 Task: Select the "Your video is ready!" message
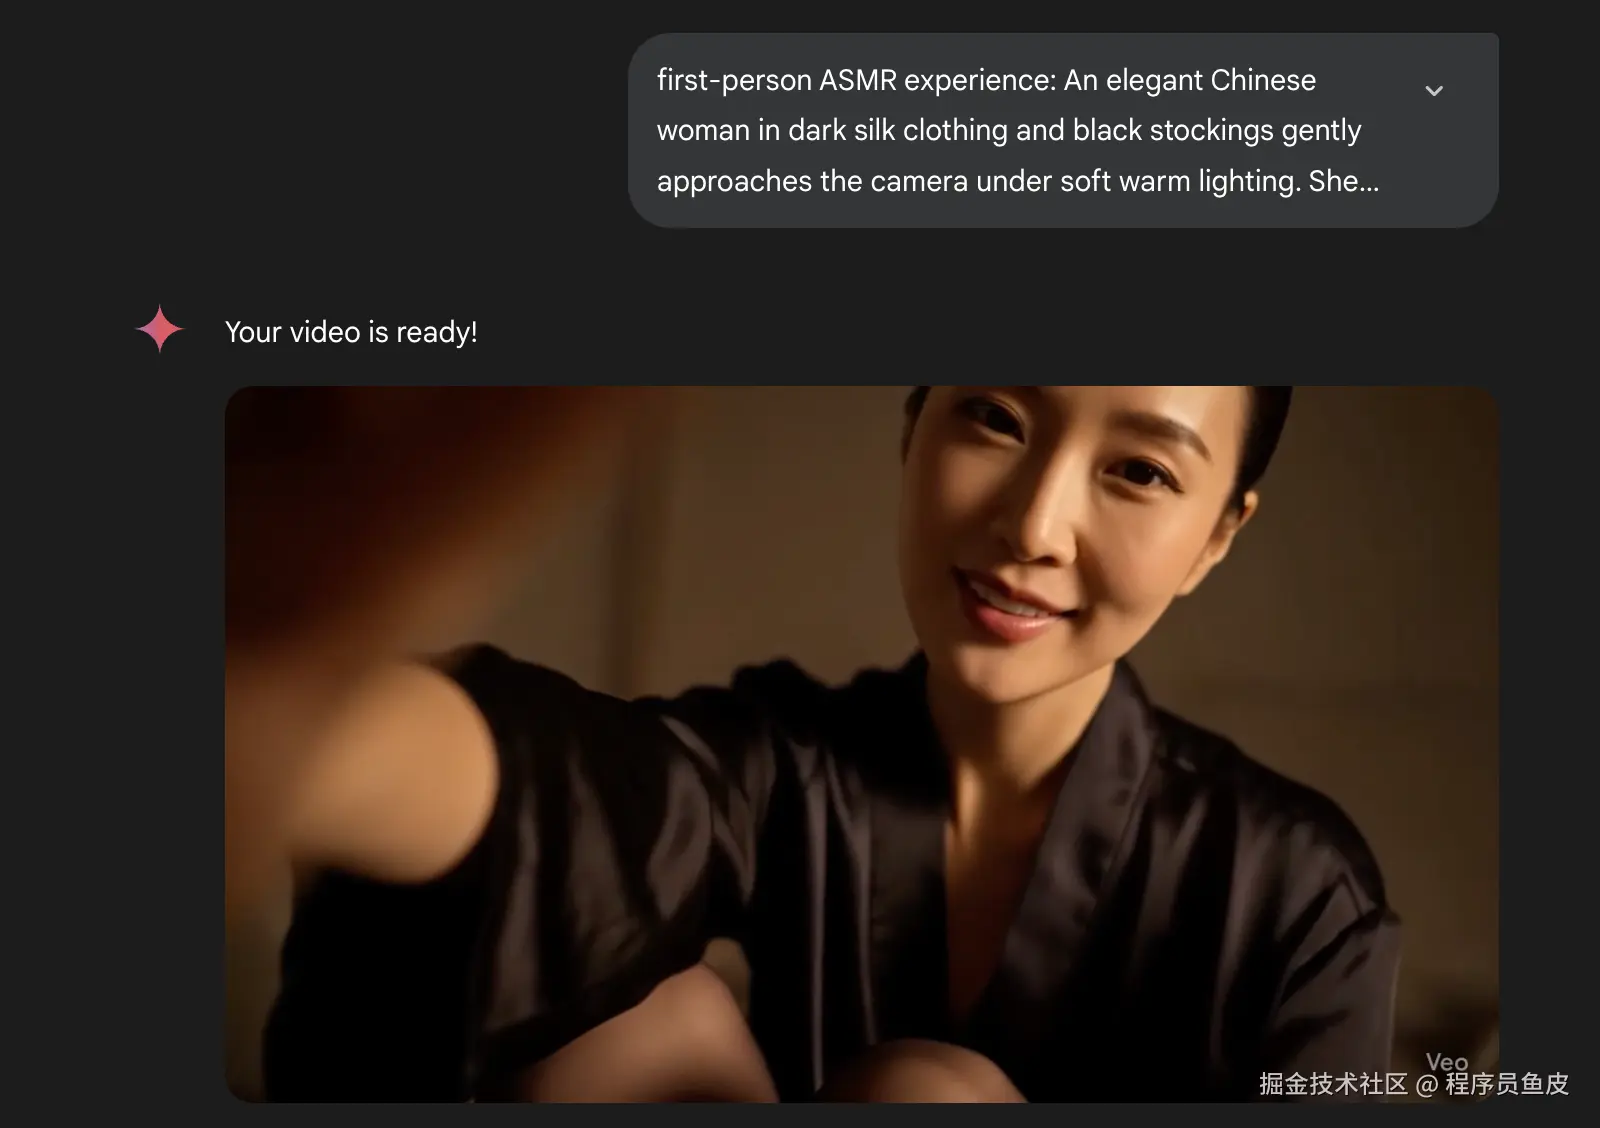[351, 332]
